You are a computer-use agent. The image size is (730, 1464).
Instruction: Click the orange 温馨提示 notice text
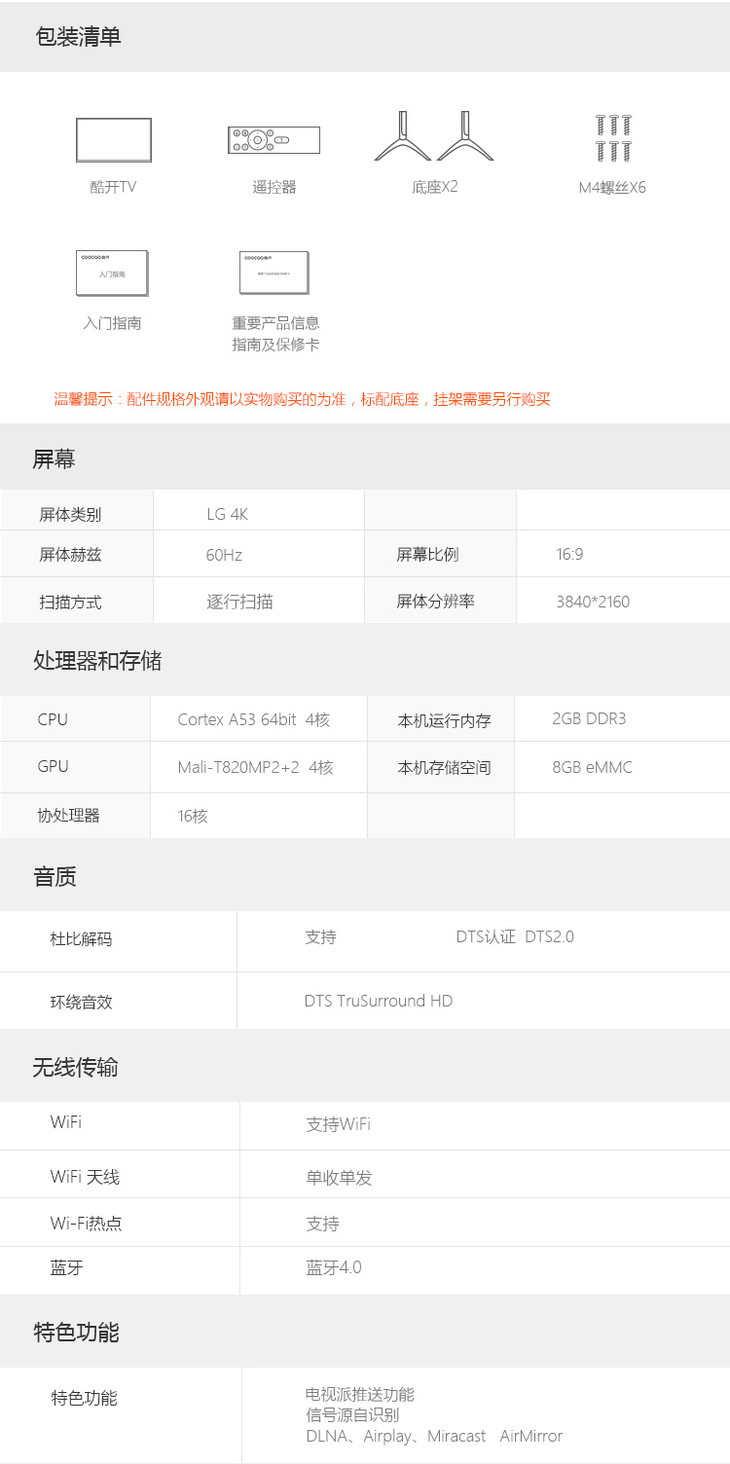tap(302, 399)
